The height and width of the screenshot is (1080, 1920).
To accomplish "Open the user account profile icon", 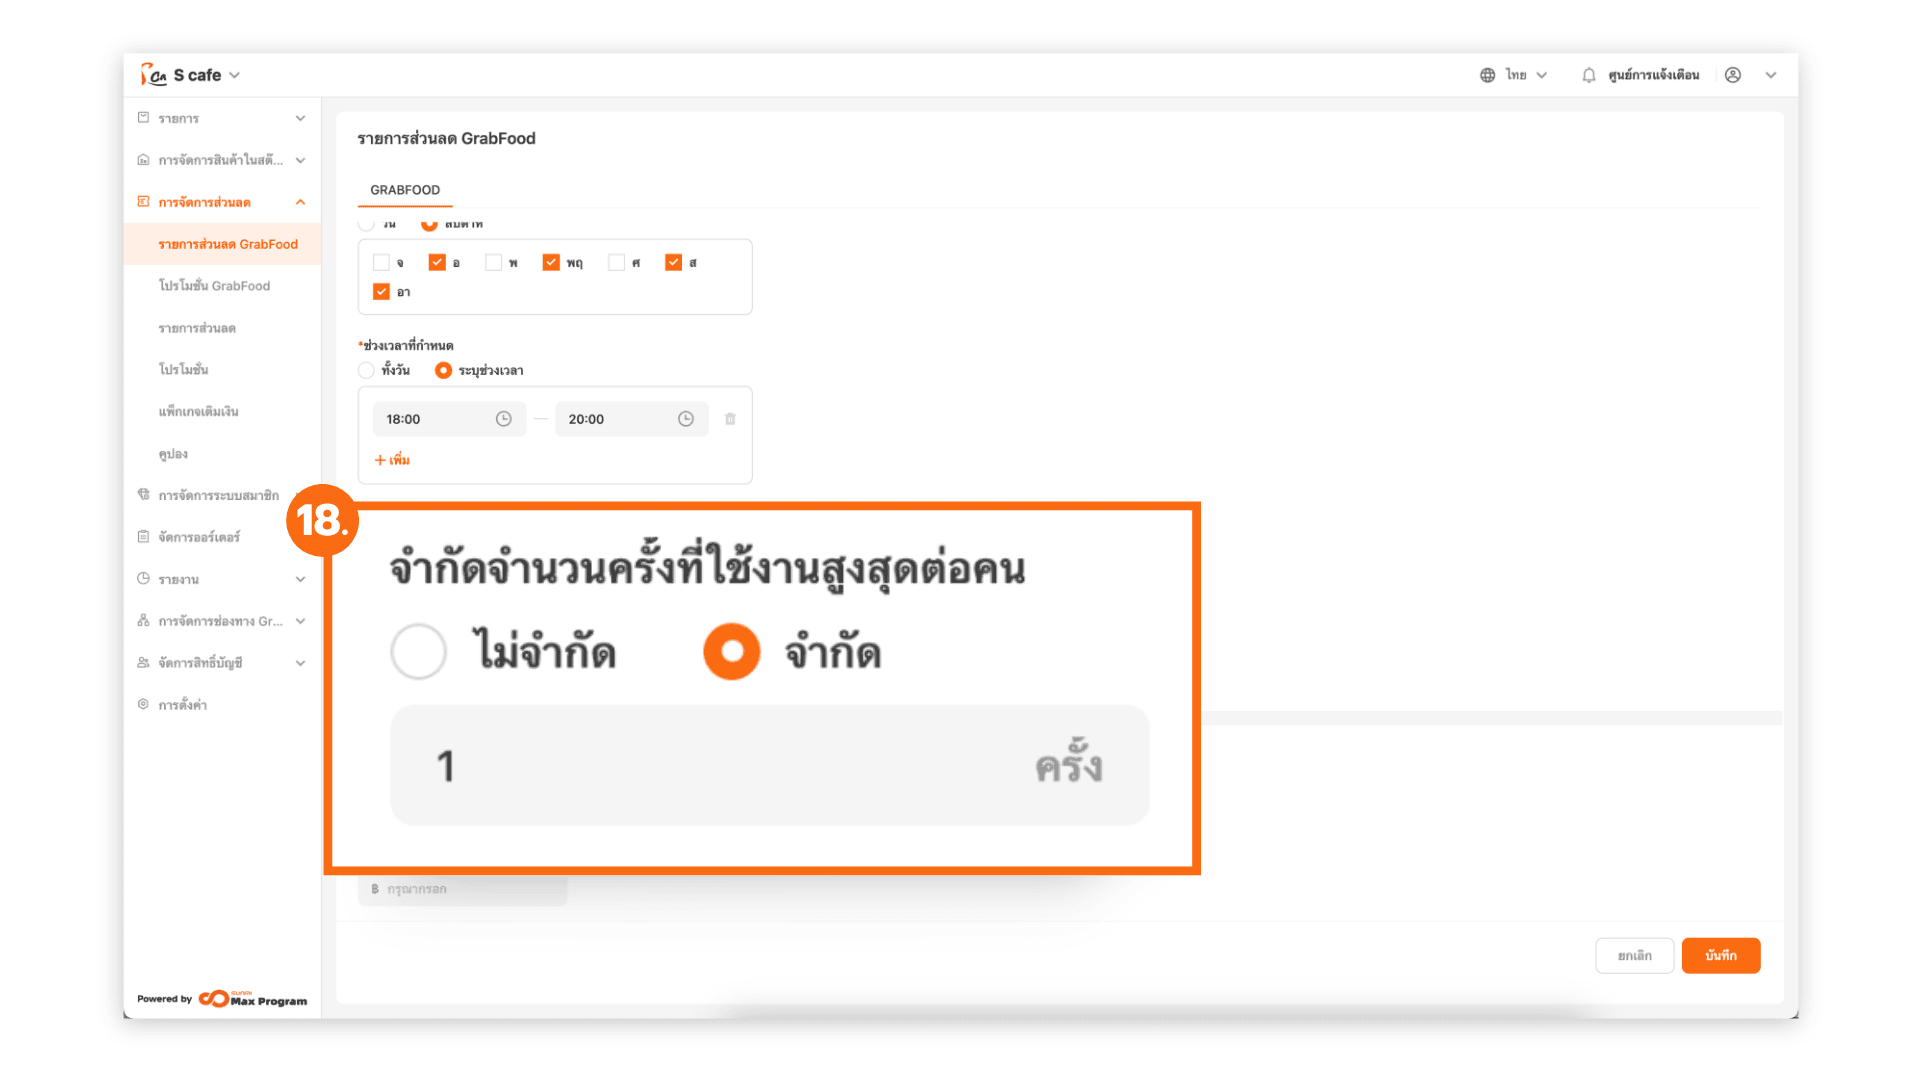I will [1733, 75].
